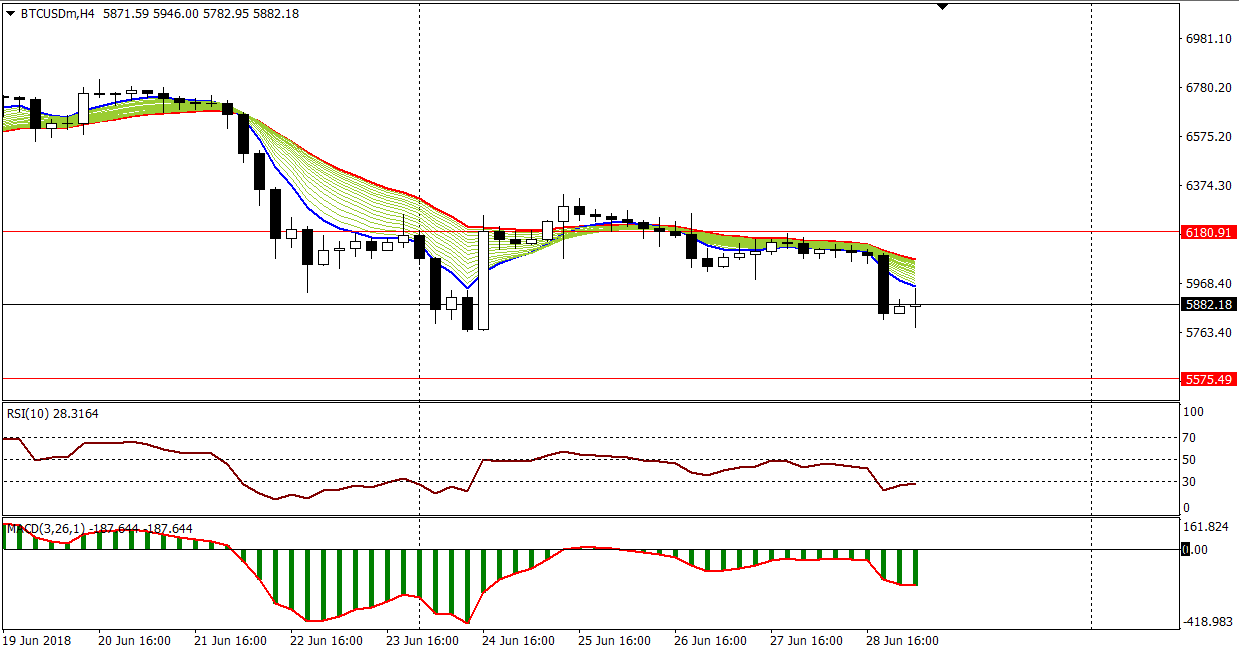Click the 28 Jun 16:00 time label
The height and width of the screenshot is (648, 1239).
click(903, 640)
